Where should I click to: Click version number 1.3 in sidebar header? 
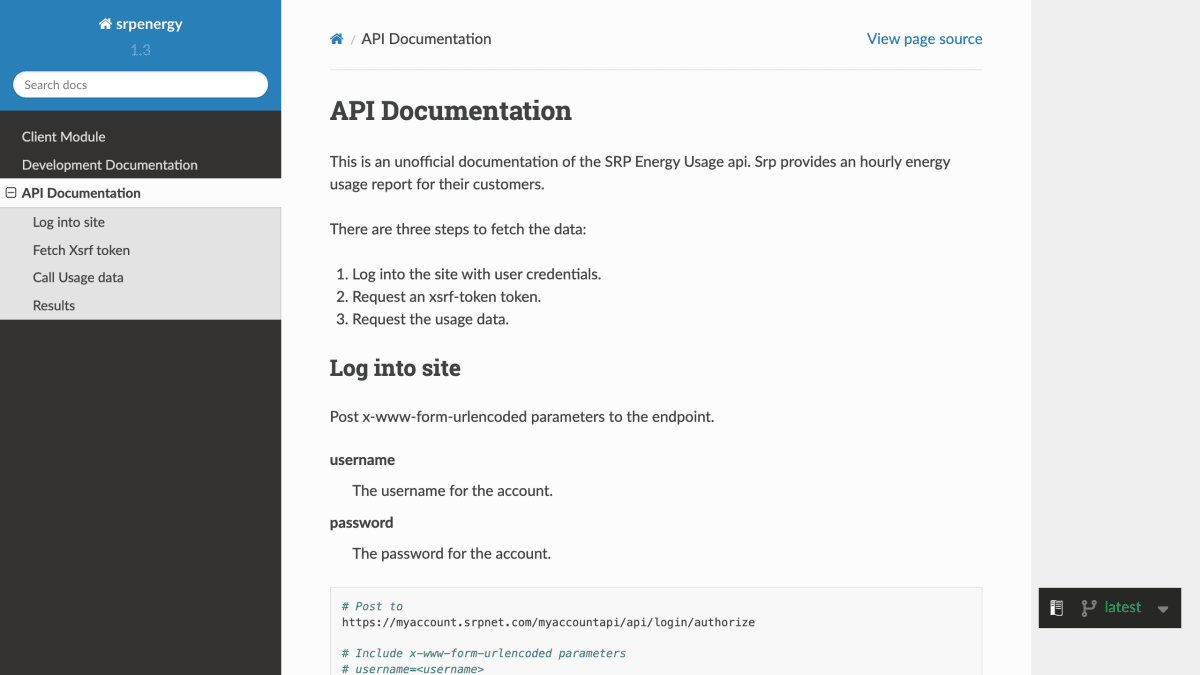tap(140, 49)
